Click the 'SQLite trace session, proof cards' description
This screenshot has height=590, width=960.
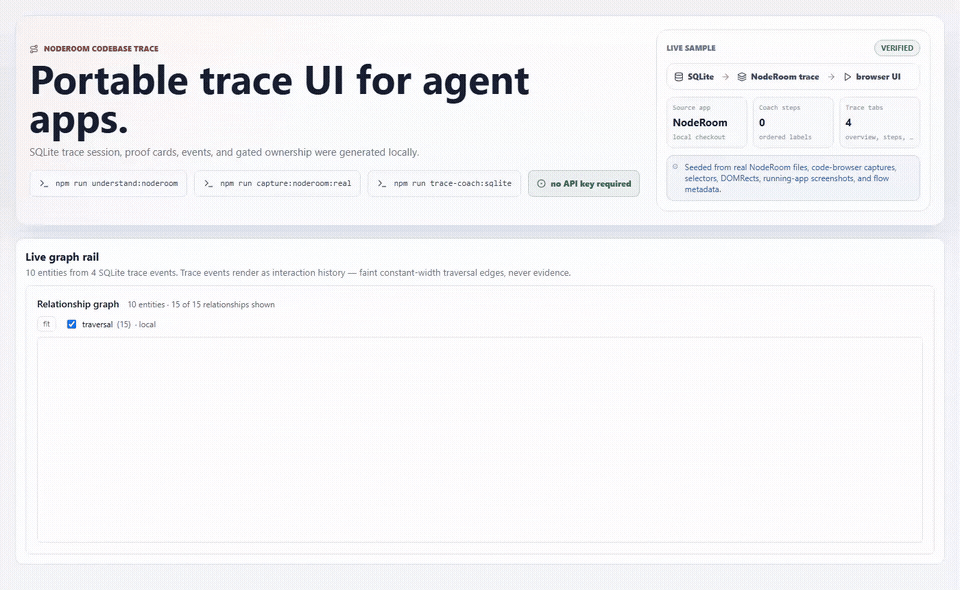224,152
